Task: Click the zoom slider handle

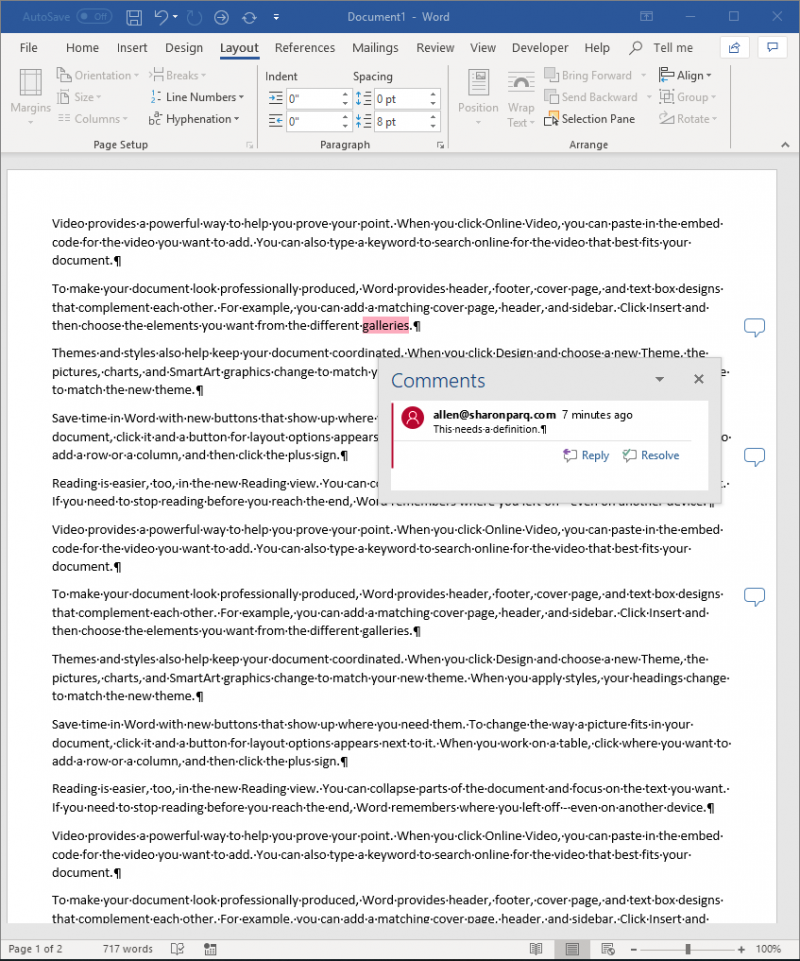Action: pos(688,949)
